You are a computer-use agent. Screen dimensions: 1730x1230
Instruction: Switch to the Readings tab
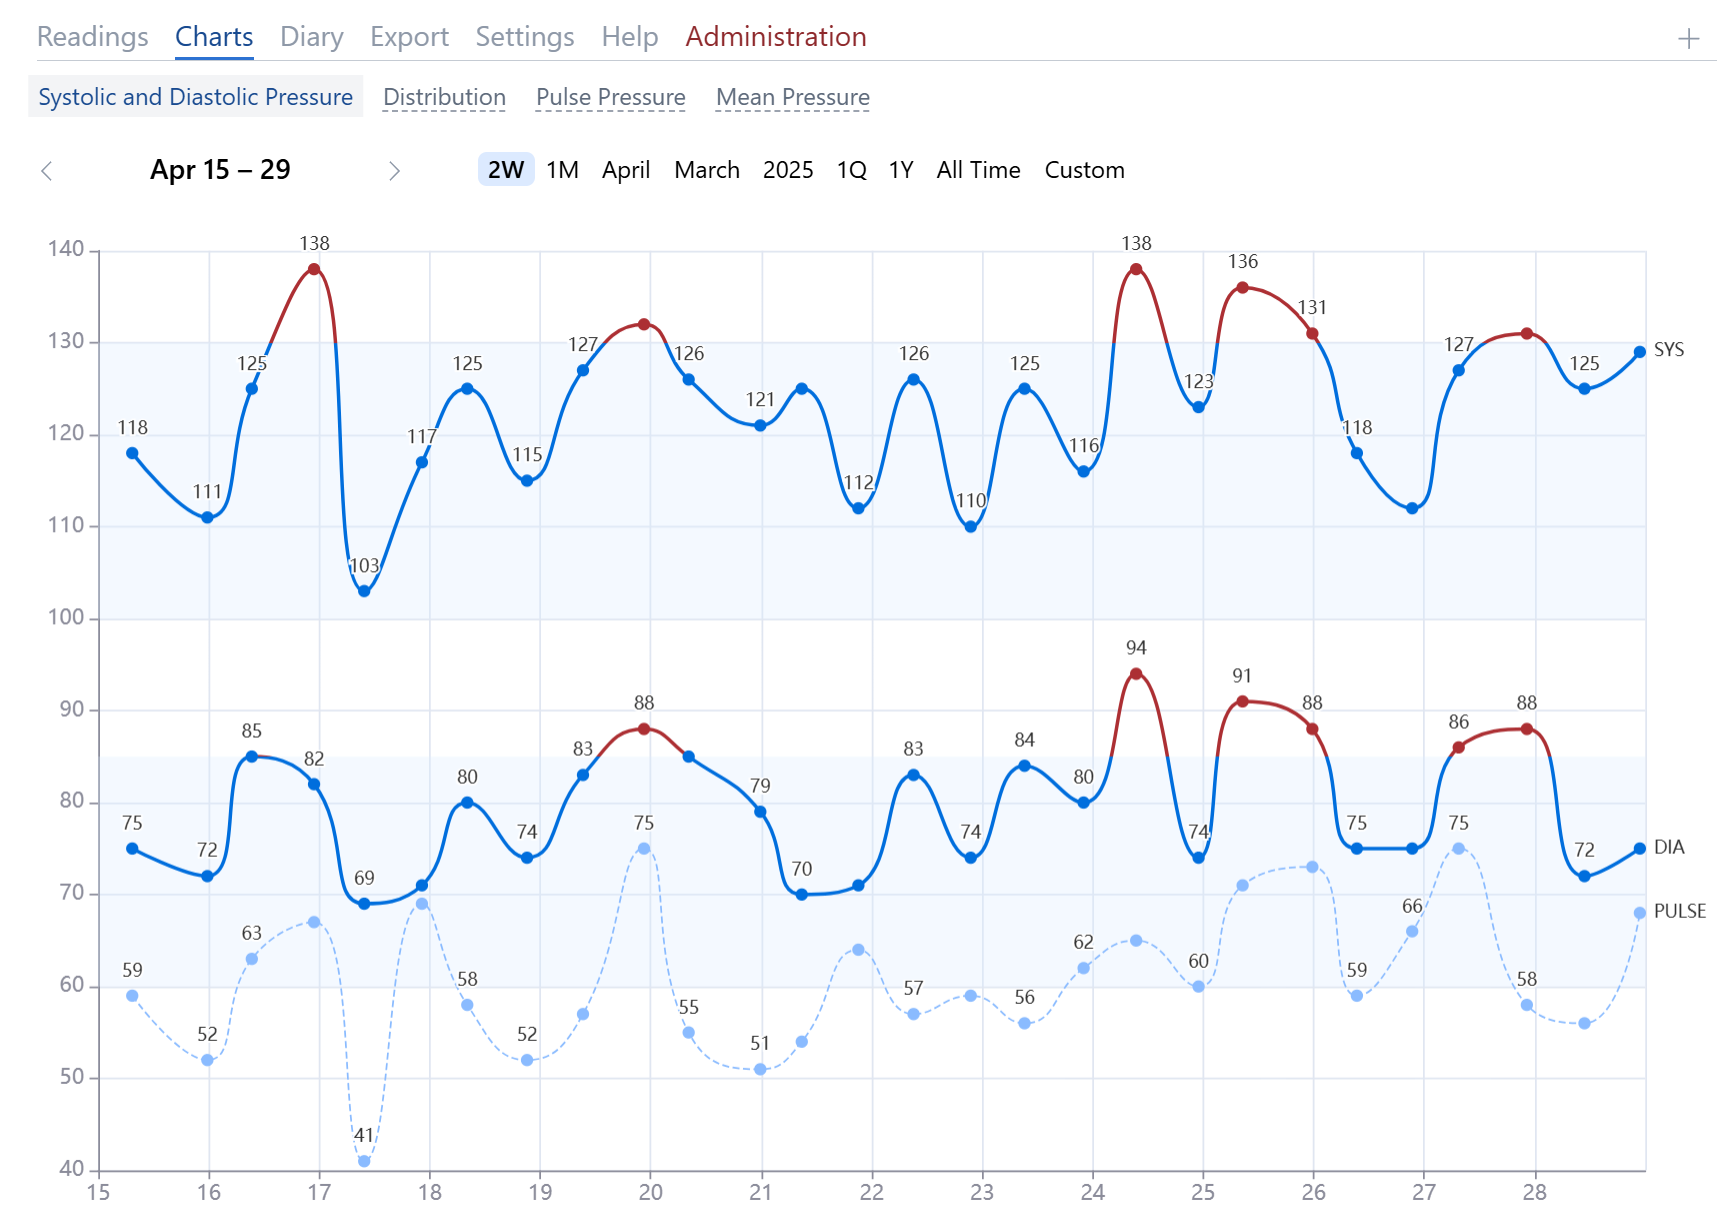tap(92, 36)
